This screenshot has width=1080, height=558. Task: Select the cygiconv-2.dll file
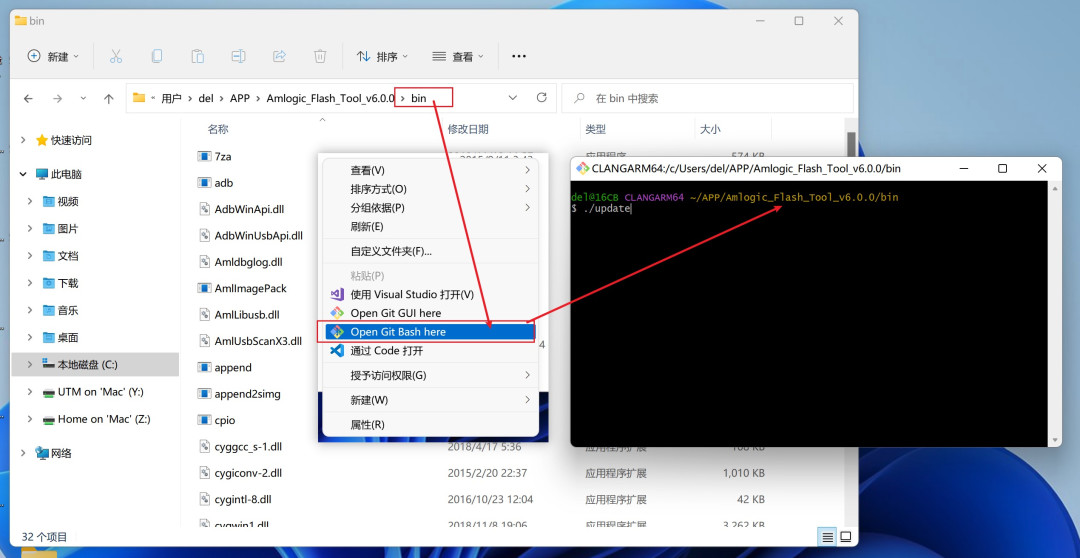(x=240, y=473)
